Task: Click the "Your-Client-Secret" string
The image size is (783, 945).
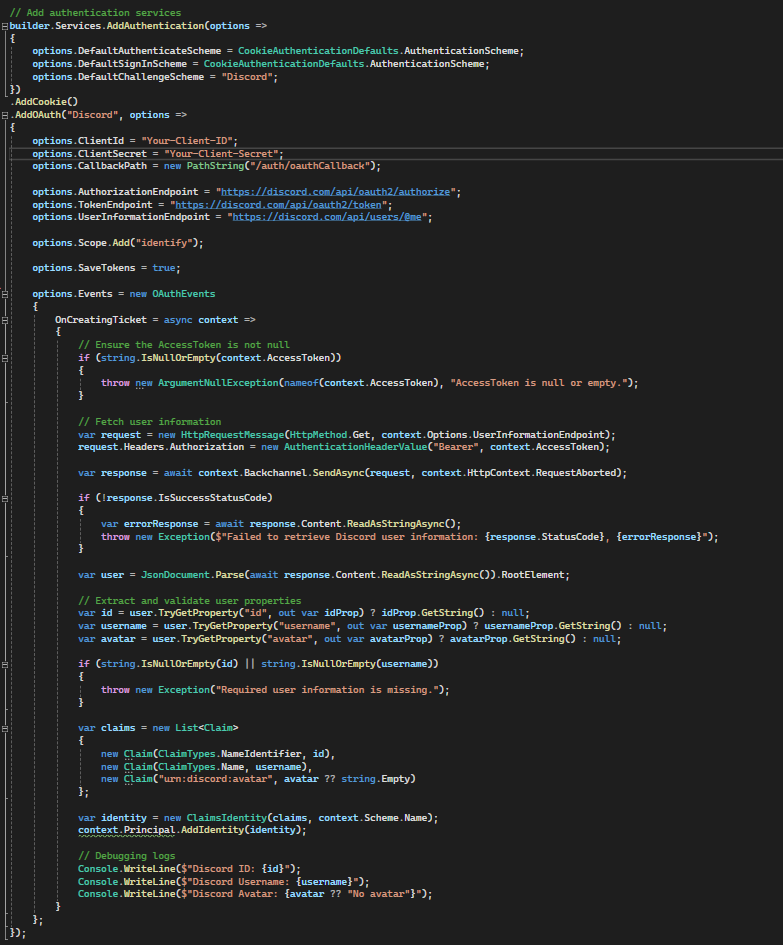Action: 221,154
